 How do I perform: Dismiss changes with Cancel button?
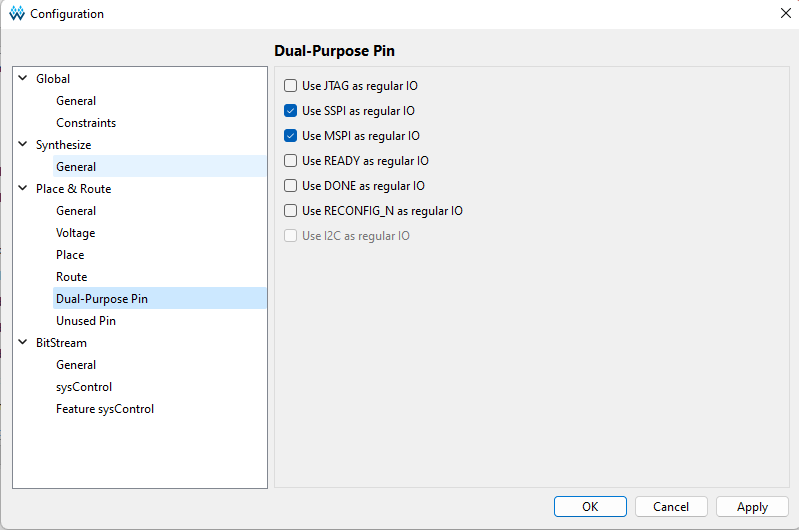point(671,507)
